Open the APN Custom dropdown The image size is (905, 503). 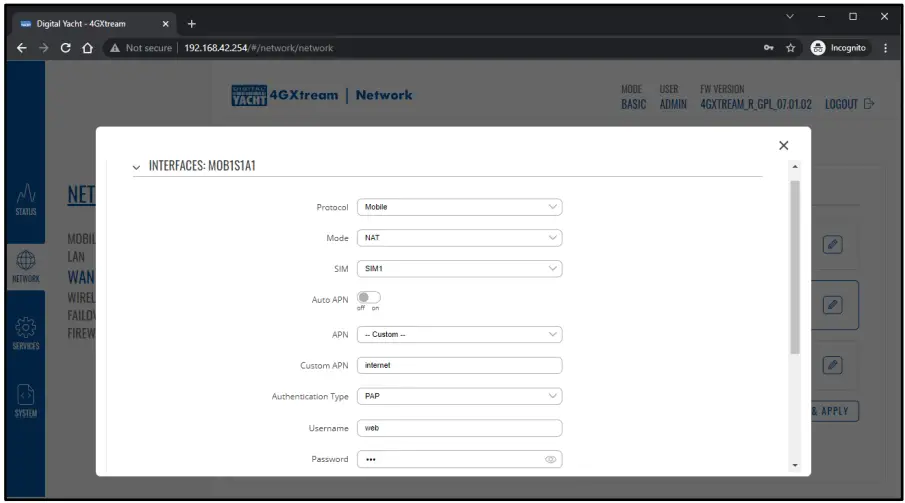[459, 334]
